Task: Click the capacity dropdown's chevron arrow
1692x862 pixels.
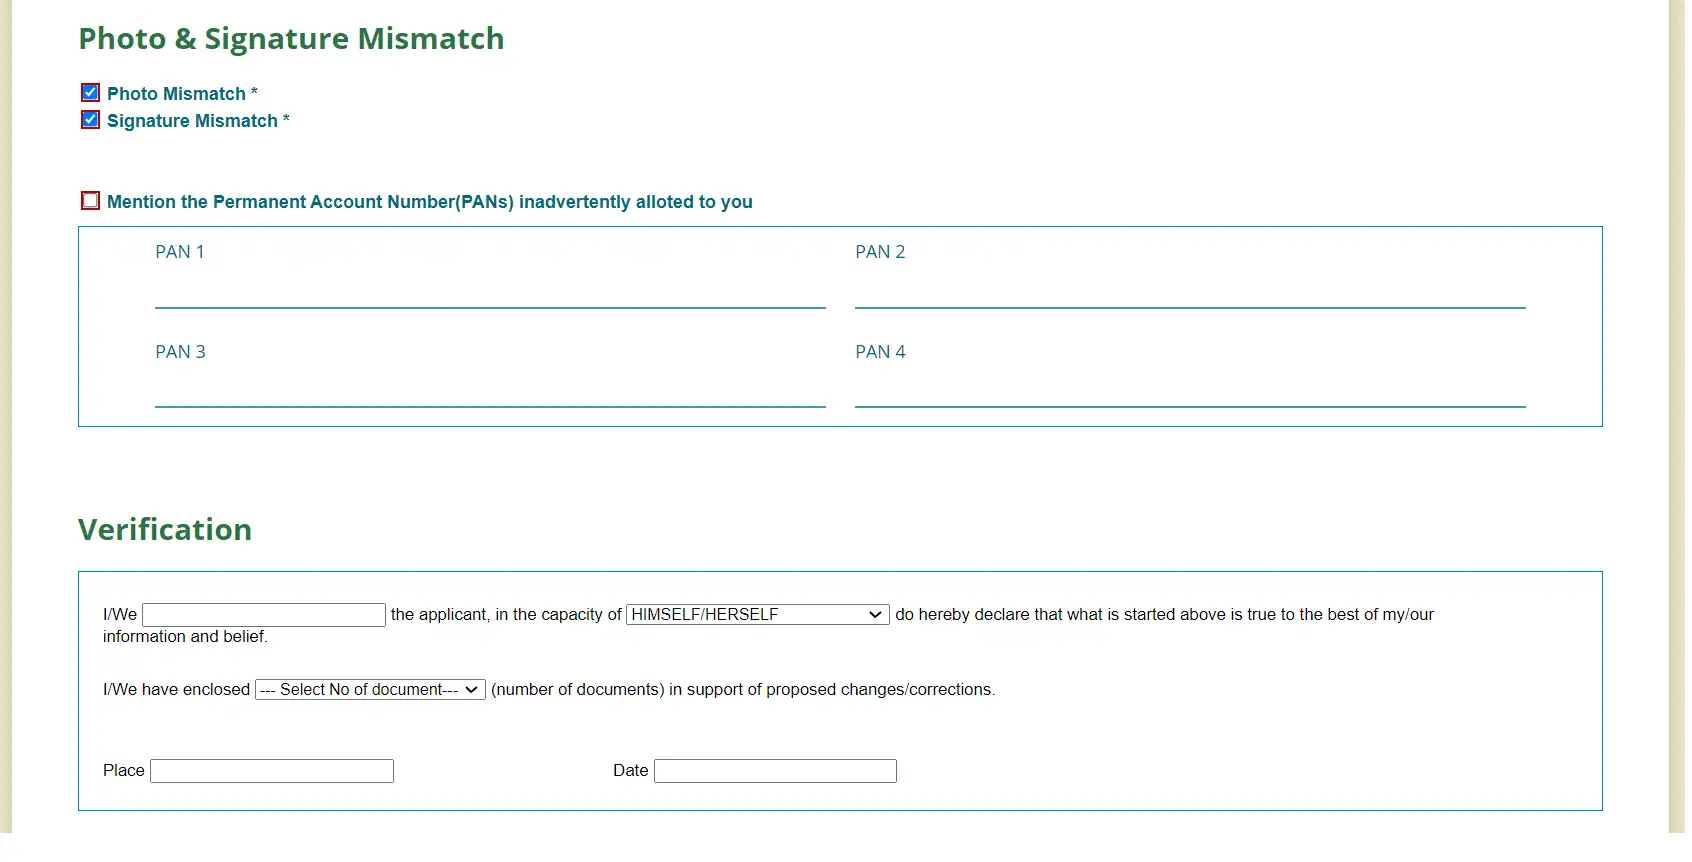Action: pyautogui.click(x=875, y=614)
